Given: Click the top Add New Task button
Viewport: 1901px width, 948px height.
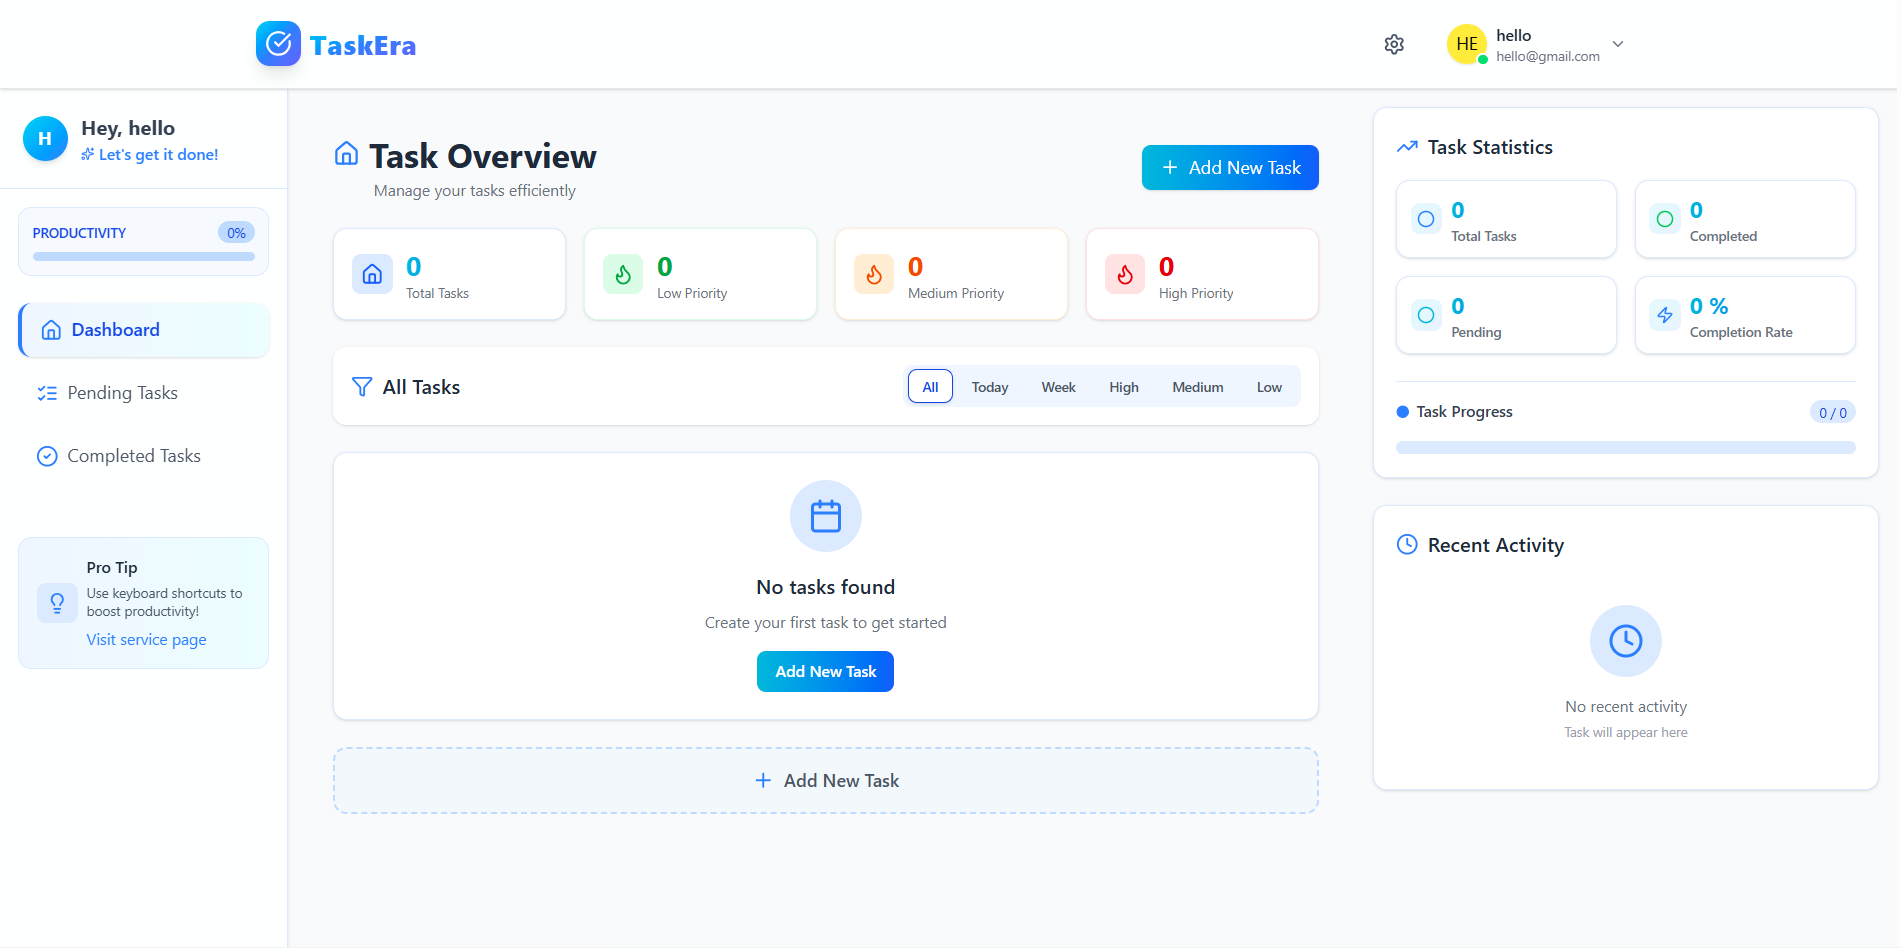Looking at the screenshot, I should click(1230, 168).
